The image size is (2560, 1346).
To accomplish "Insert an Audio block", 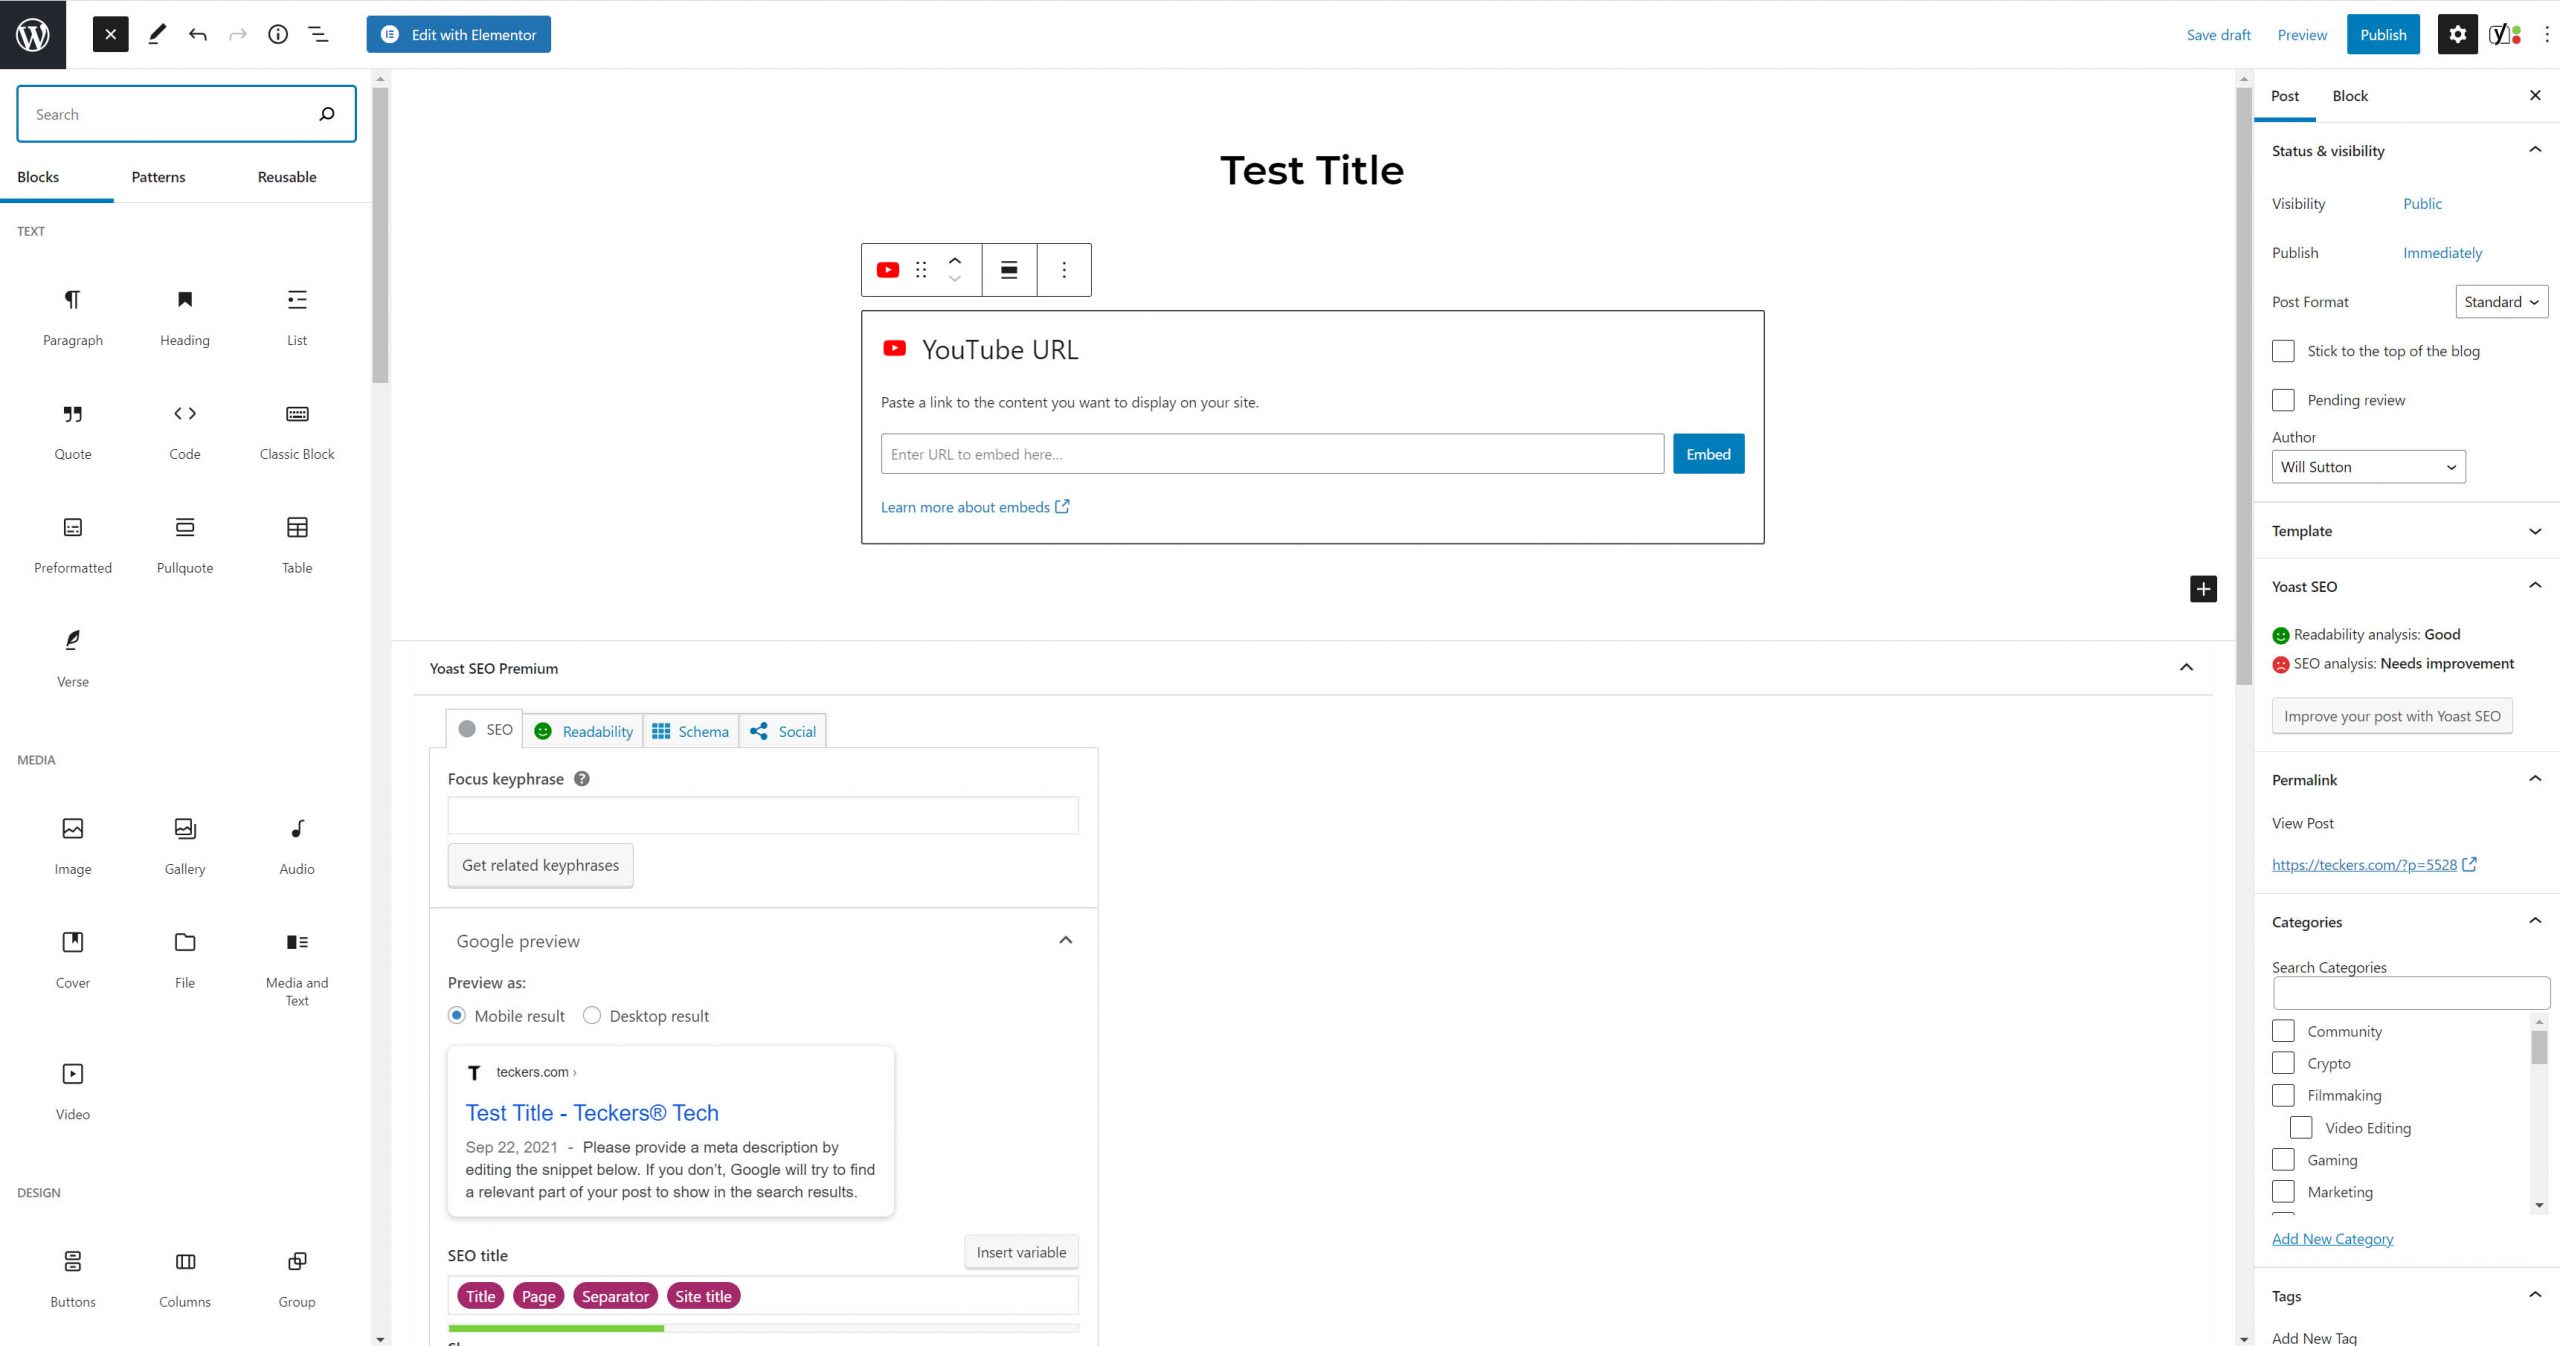I will coord(297,846).
